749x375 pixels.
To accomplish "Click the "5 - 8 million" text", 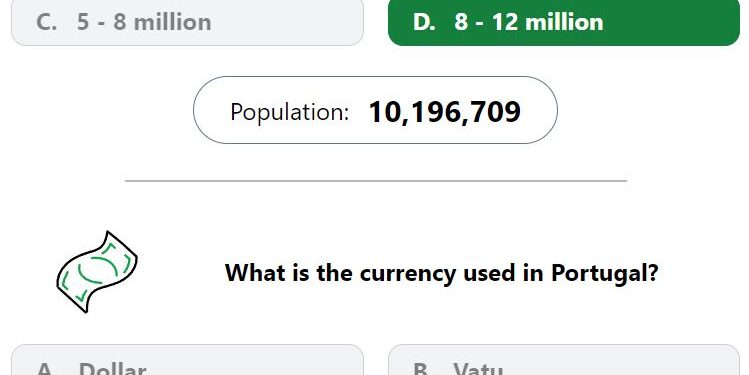I will pos(144,22).
